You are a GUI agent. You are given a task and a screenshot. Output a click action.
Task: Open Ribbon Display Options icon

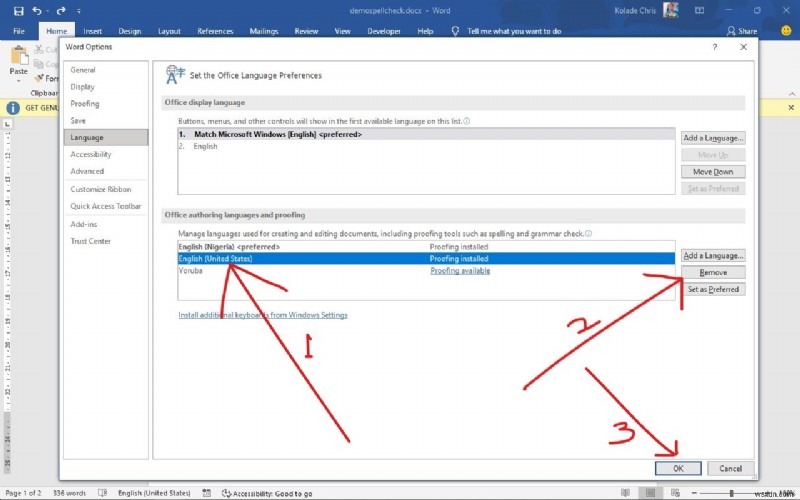(699, 10)
